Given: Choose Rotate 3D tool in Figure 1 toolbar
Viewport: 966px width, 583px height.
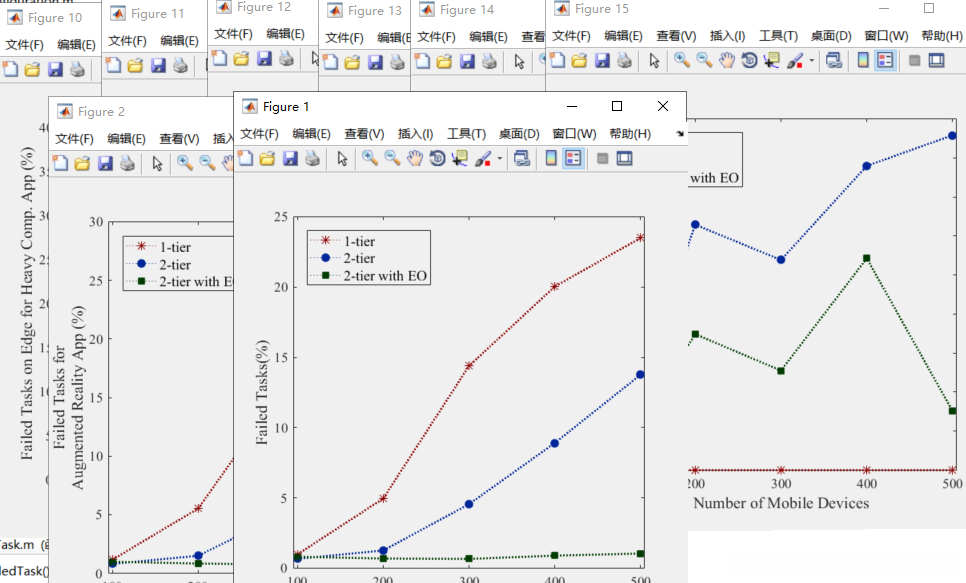Looking at the screenshot, I should [x=437, y=158].
